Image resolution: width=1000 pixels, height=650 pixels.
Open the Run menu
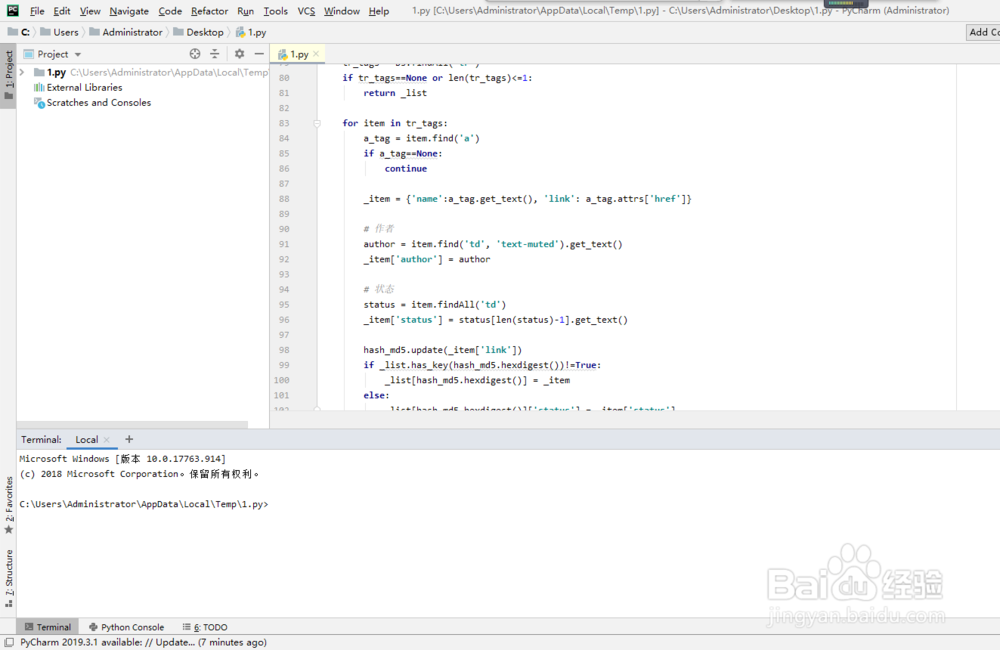(245, 11)
